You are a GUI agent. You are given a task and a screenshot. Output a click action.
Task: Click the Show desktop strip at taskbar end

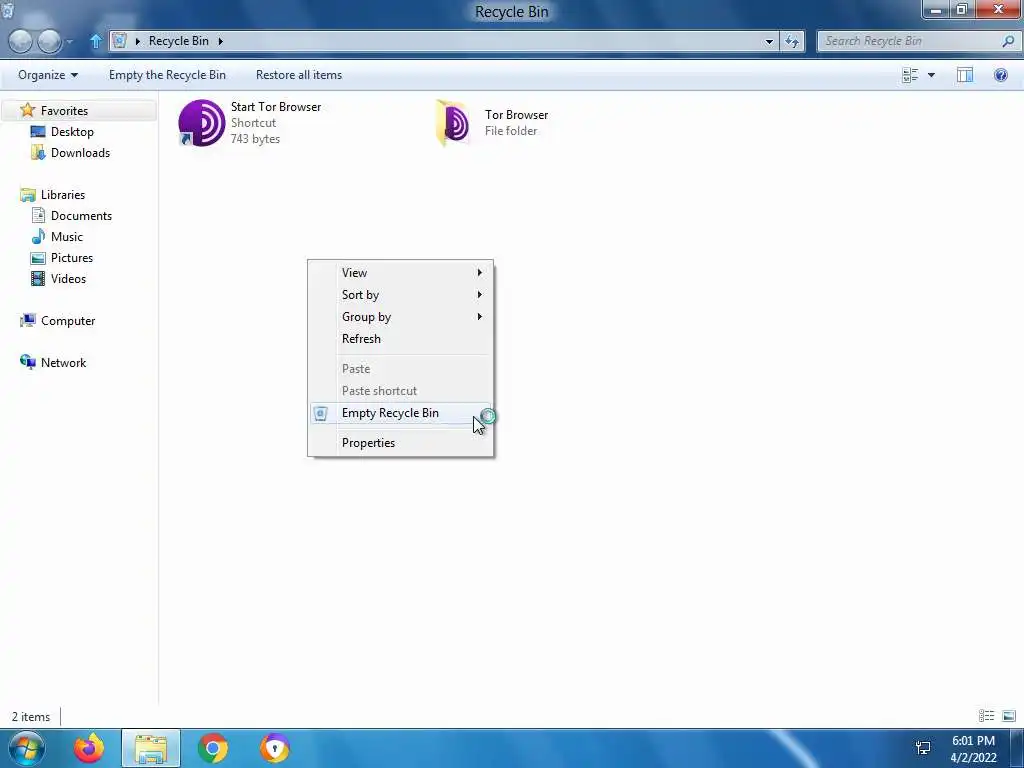click(1019, 748)
